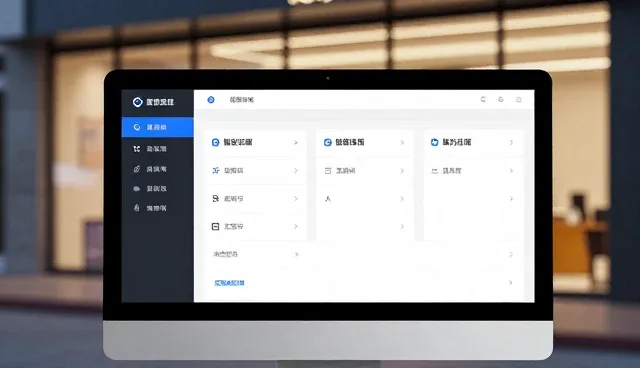
Task: Open the sidebar item directly below the highlighted one
Action: click(x=158, y=149)
